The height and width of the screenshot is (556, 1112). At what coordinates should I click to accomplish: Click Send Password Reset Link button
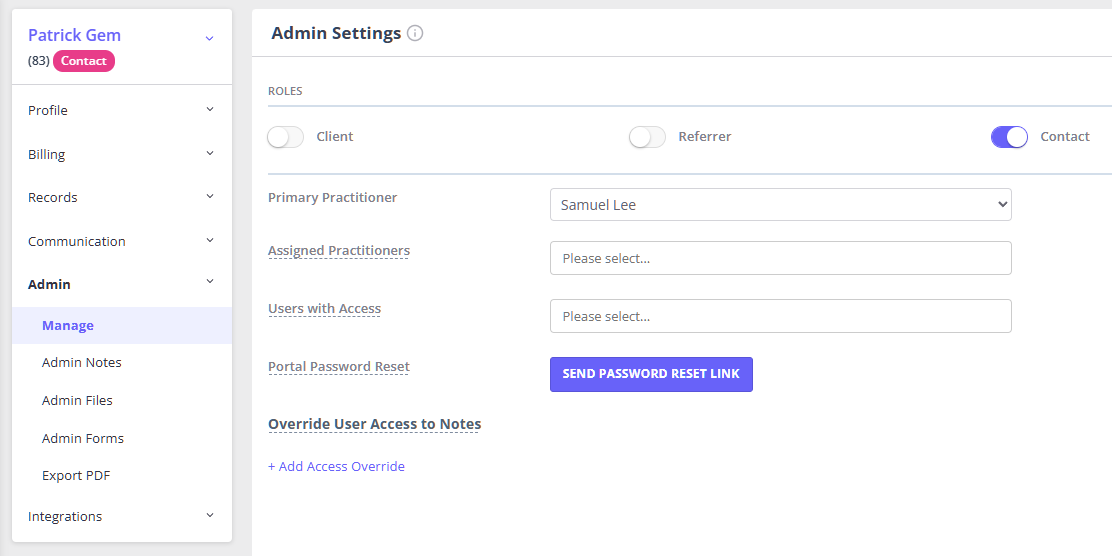click(651, 374)
